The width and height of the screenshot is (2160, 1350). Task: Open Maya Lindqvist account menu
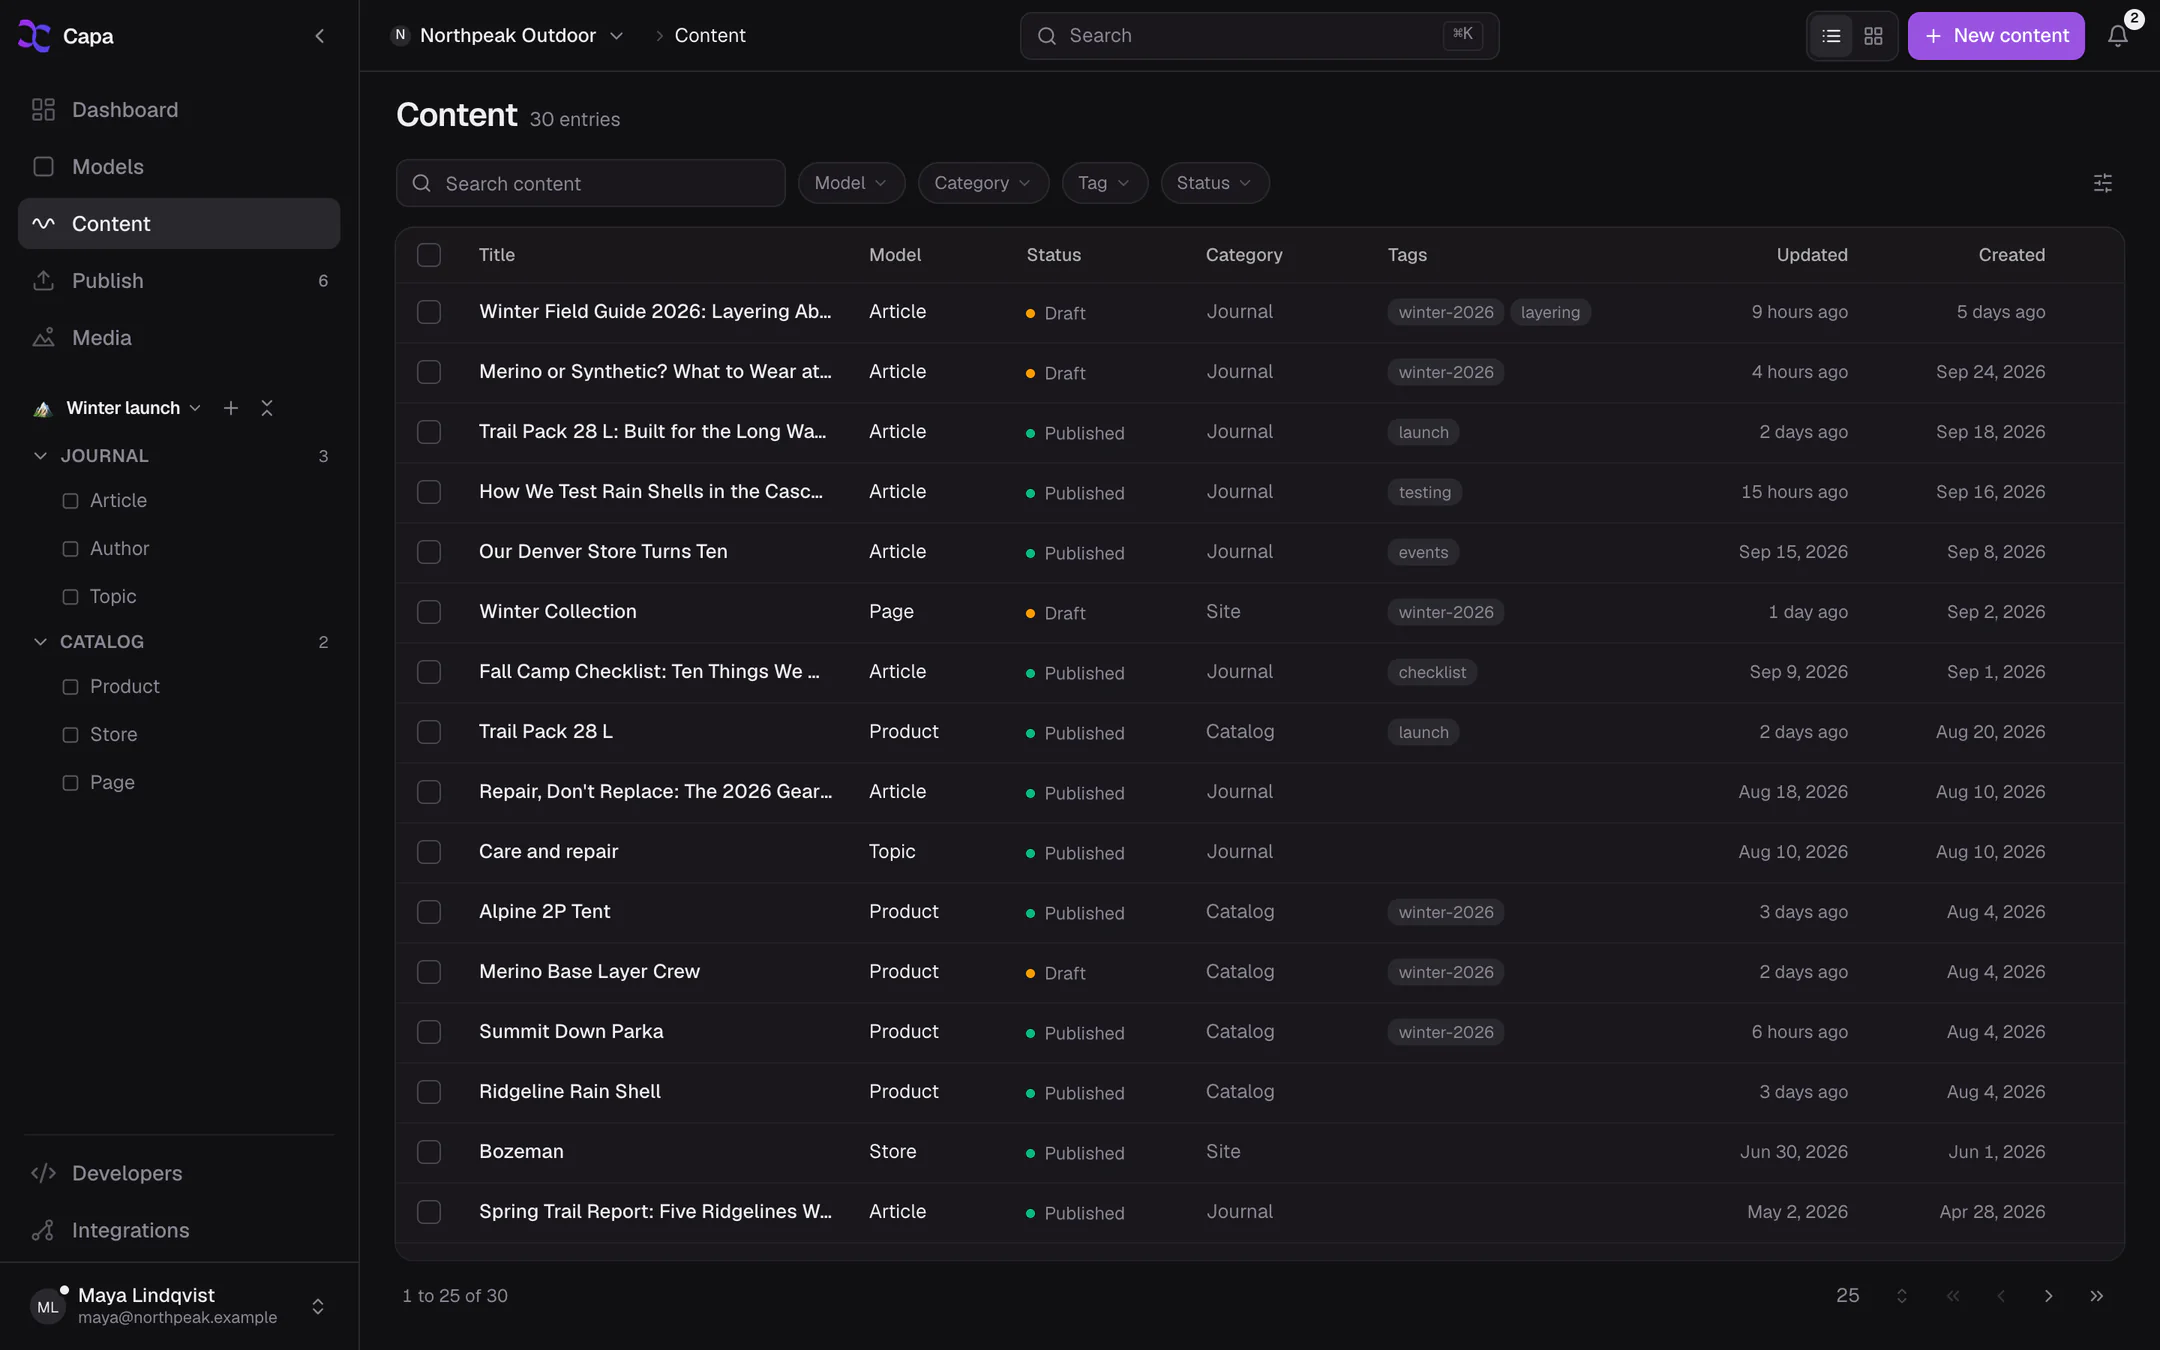tap(179, 1306)
